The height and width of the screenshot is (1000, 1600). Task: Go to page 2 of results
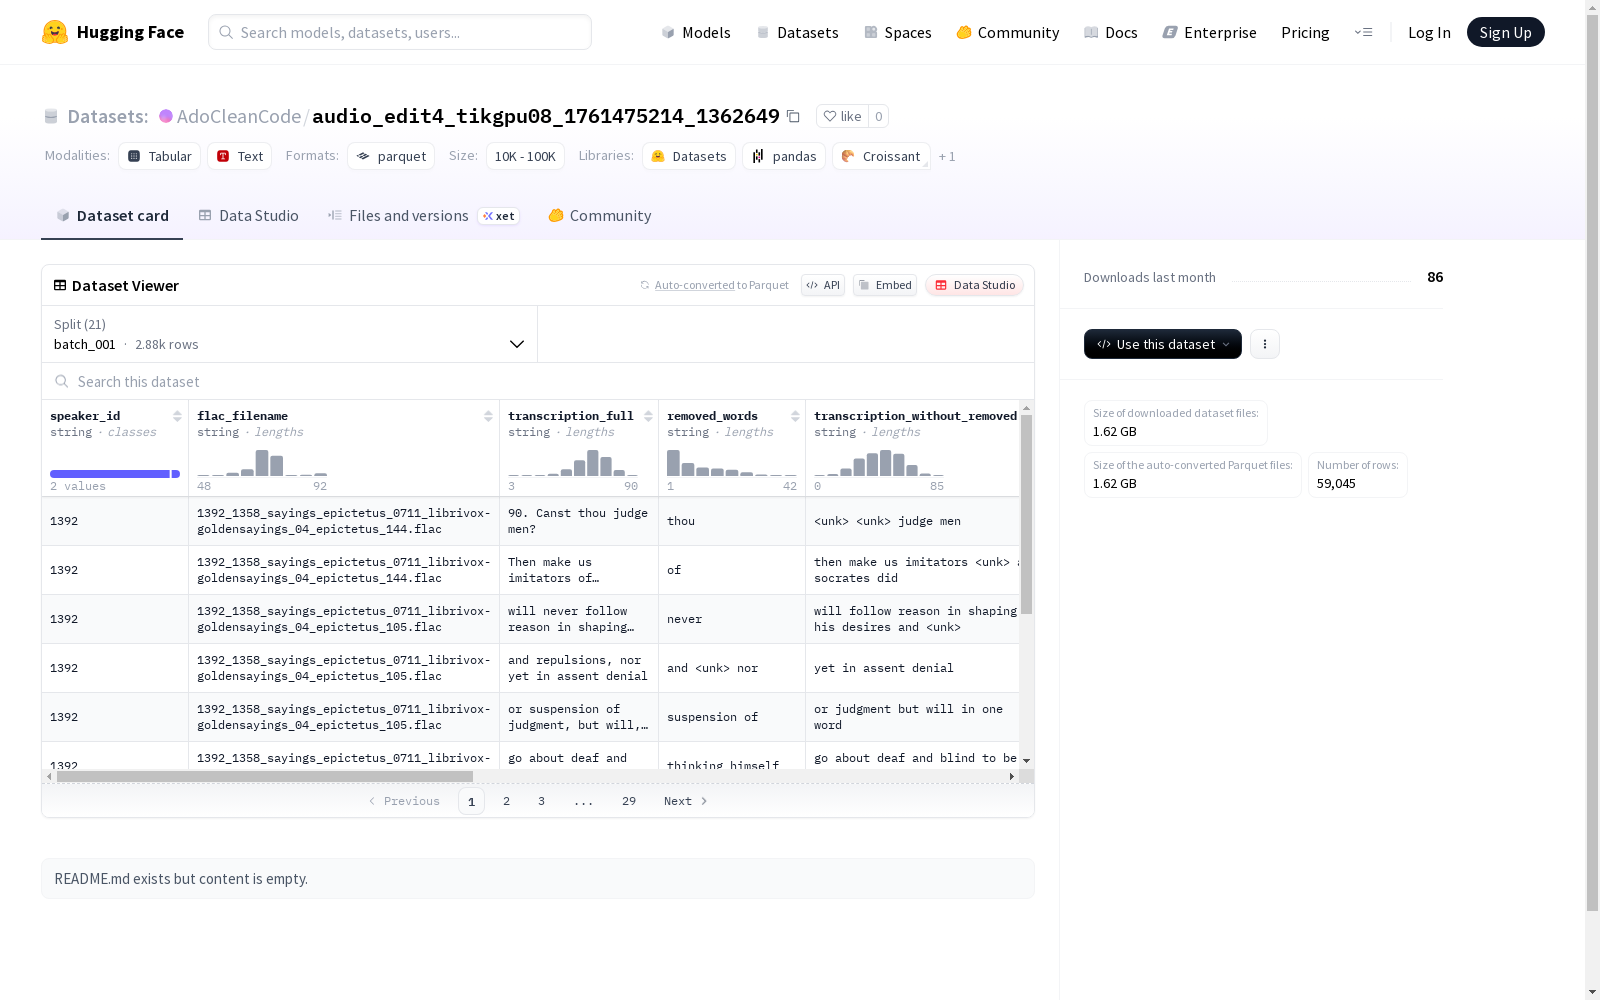point(507,801)
